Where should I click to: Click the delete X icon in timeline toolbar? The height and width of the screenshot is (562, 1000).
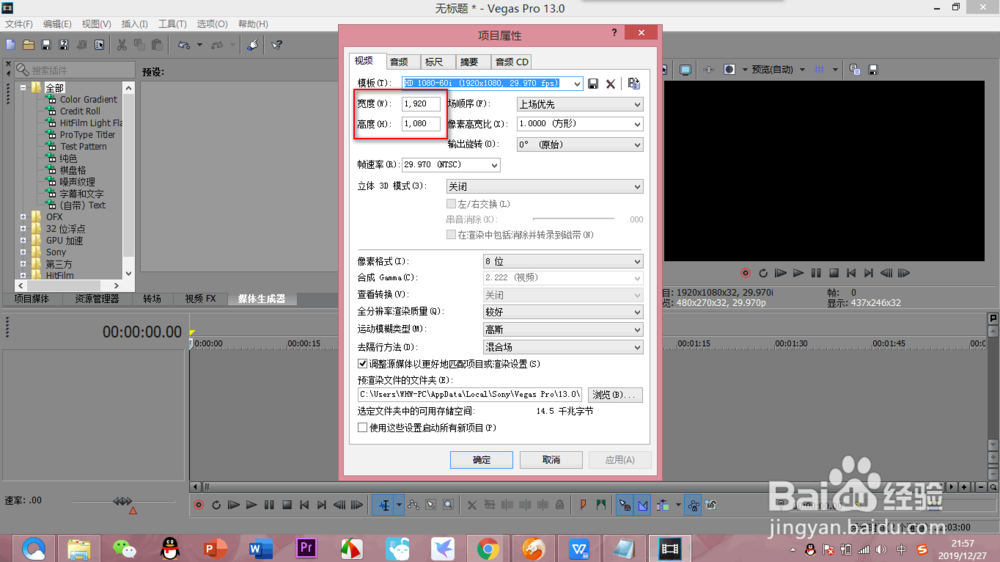pyautogui.click(x=471, y=505)
